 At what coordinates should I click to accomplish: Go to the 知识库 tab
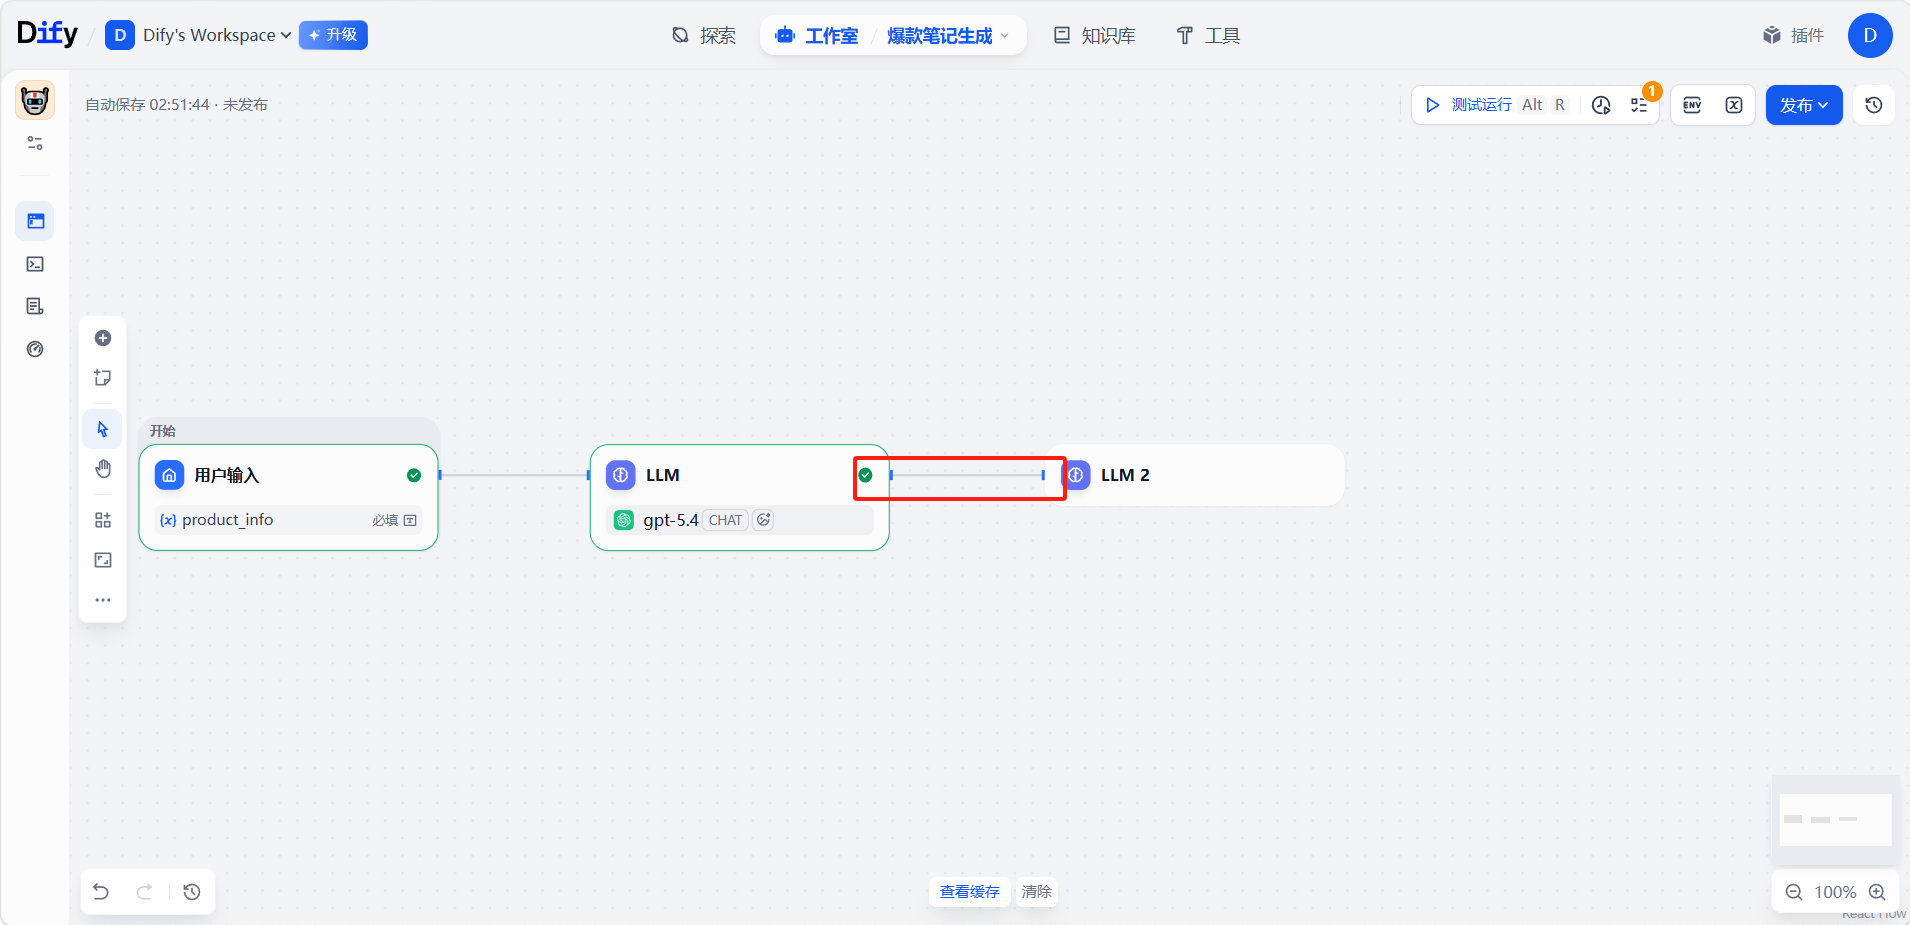coord(1095,36)
